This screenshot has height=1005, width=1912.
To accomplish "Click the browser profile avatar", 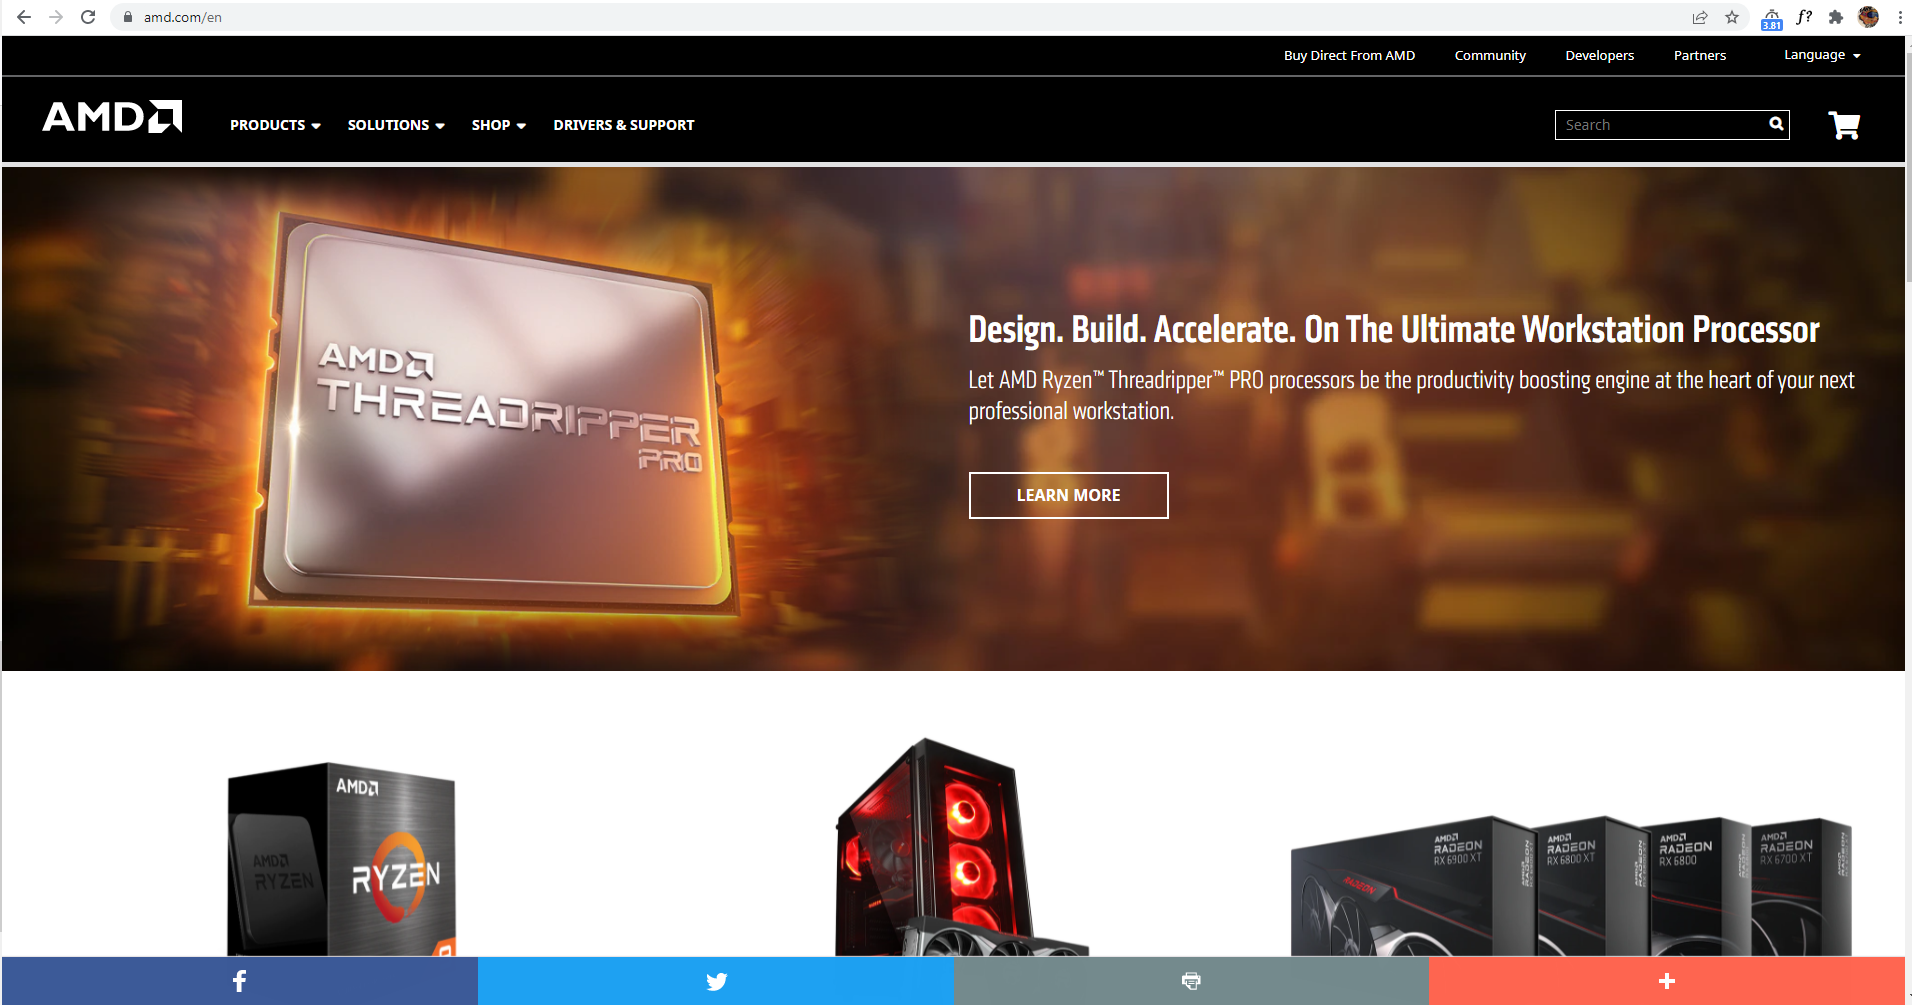I will (1868, 16).
